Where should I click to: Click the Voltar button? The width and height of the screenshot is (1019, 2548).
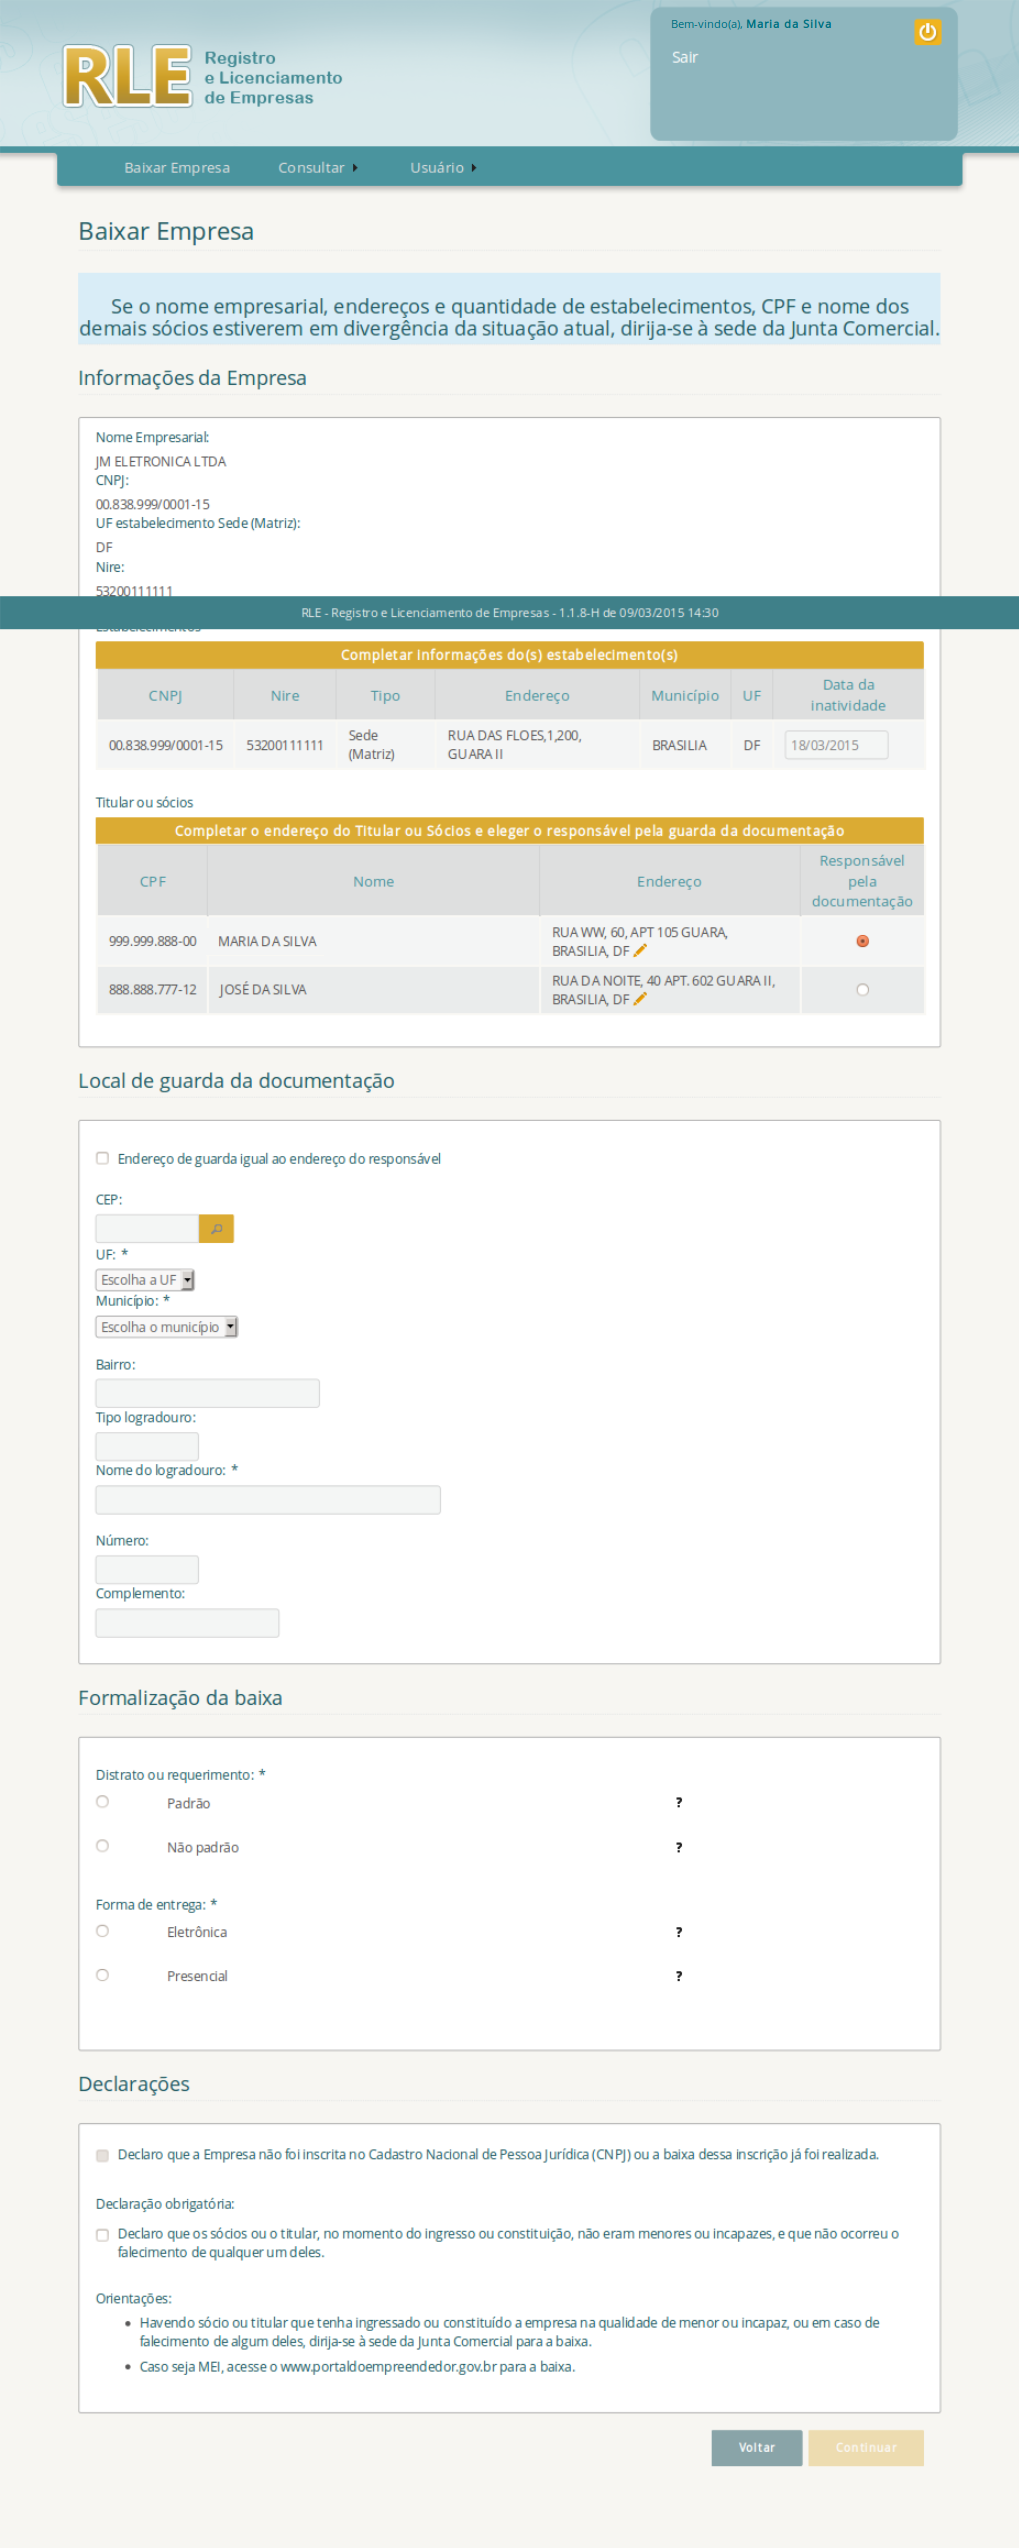tap(757, 2447)
